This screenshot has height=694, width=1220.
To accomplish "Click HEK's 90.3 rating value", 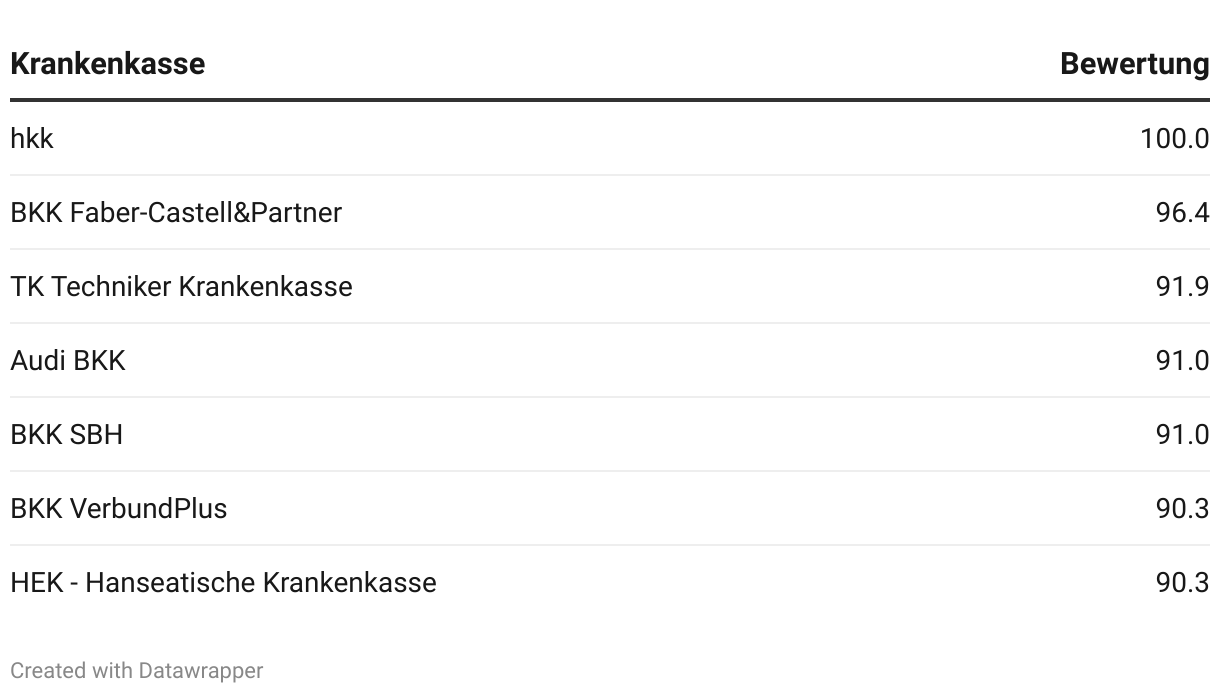I will click(x=1182, y=583).
